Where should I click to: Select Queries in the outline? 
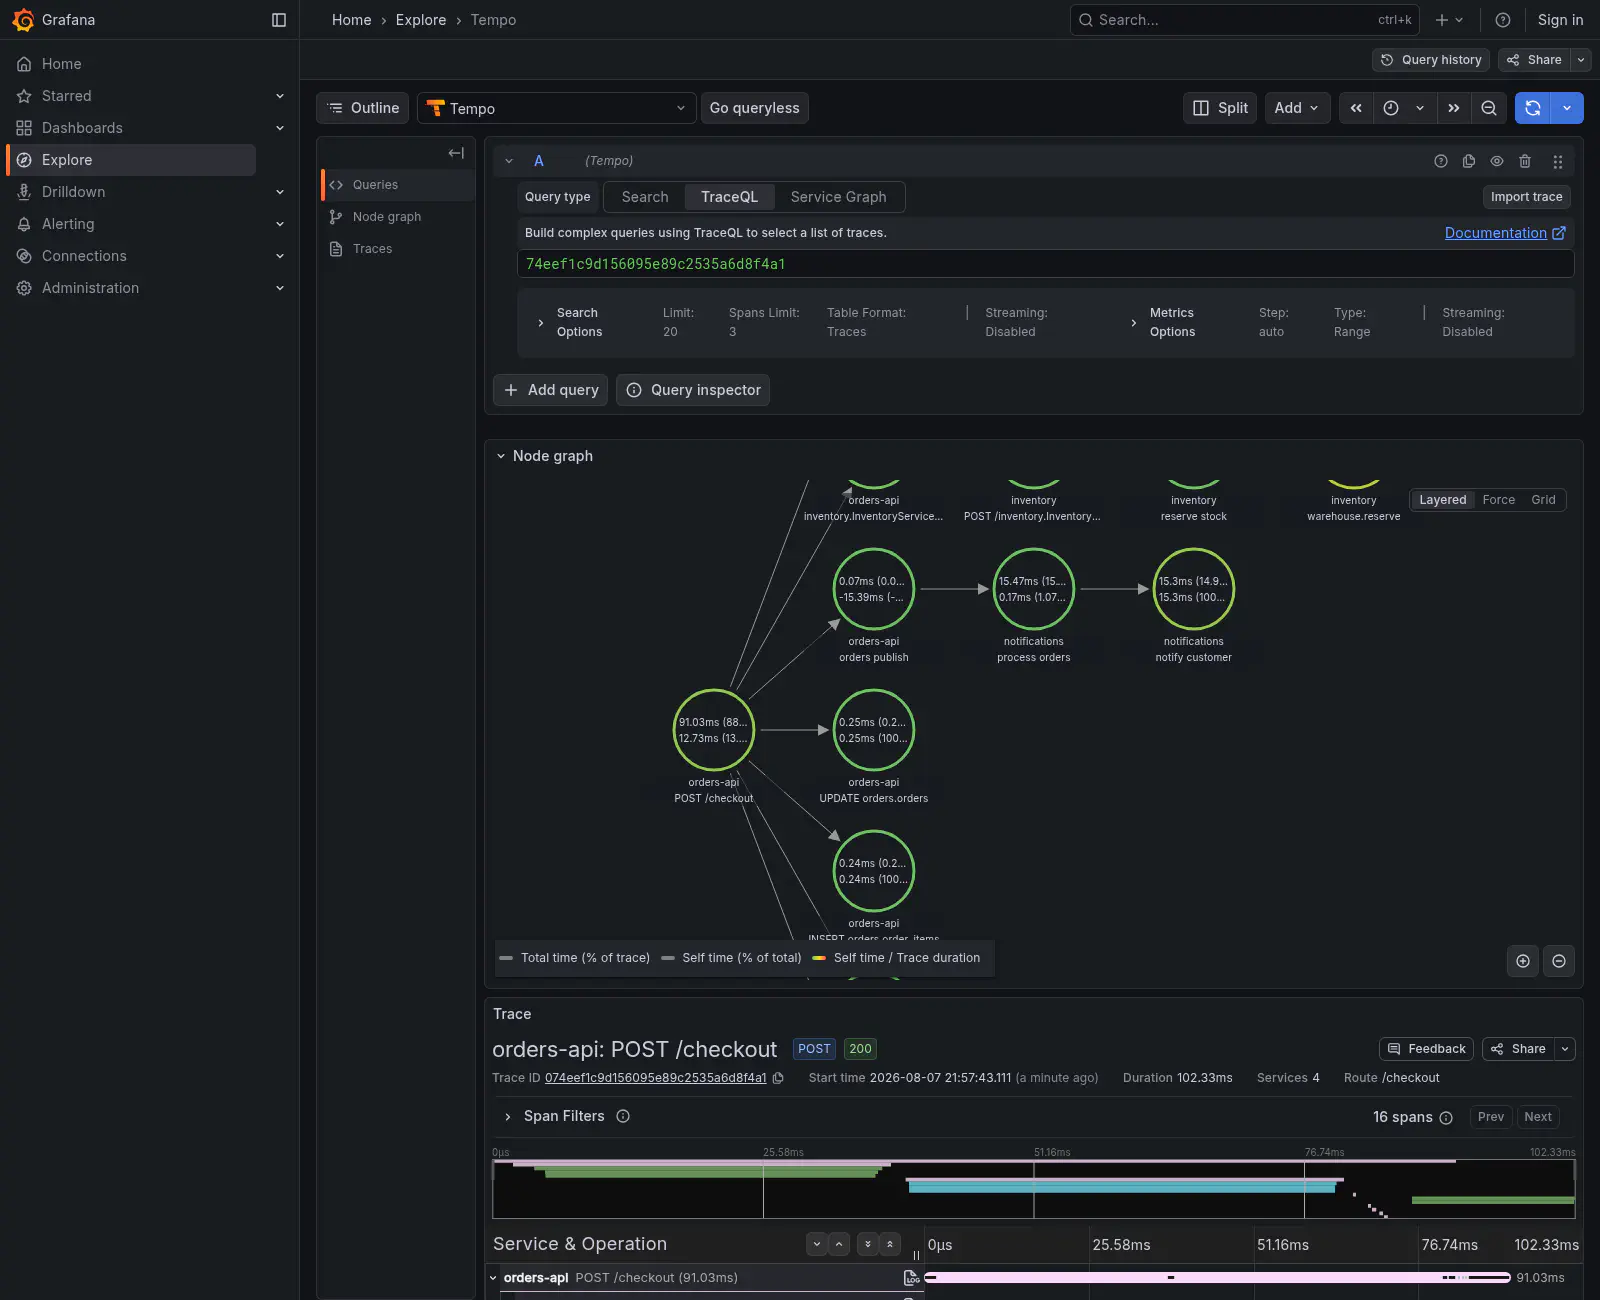pyautogui.click(x=398, y=185)
